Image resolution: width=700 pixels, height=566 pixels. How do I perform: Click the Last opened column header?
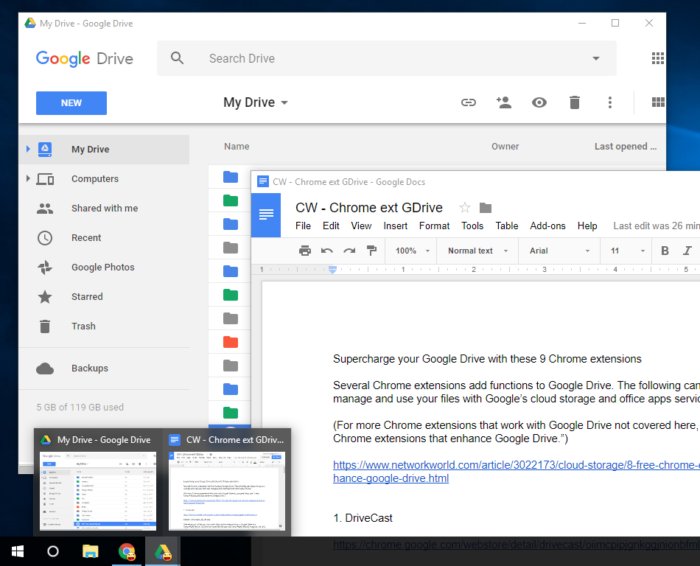coord(625,146)
